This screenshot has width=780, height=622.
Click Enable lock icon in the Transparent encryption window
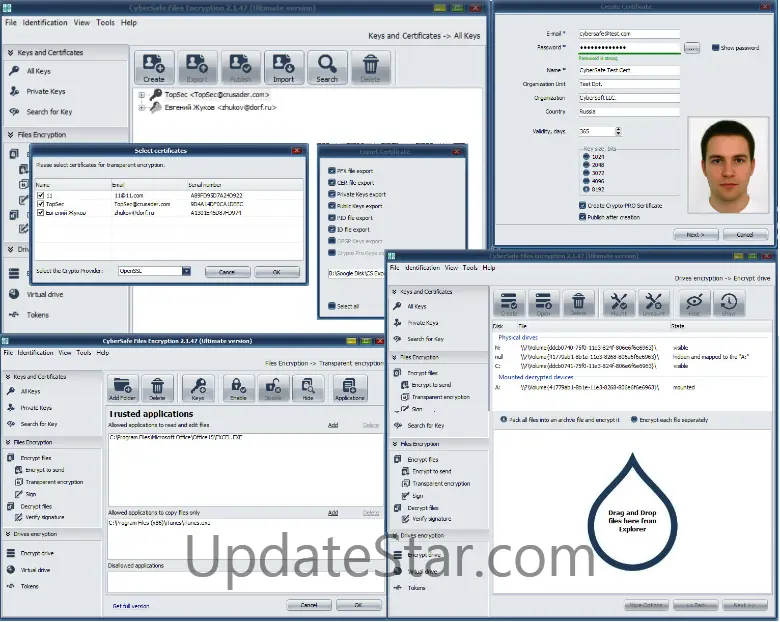[x=238, y=388]
